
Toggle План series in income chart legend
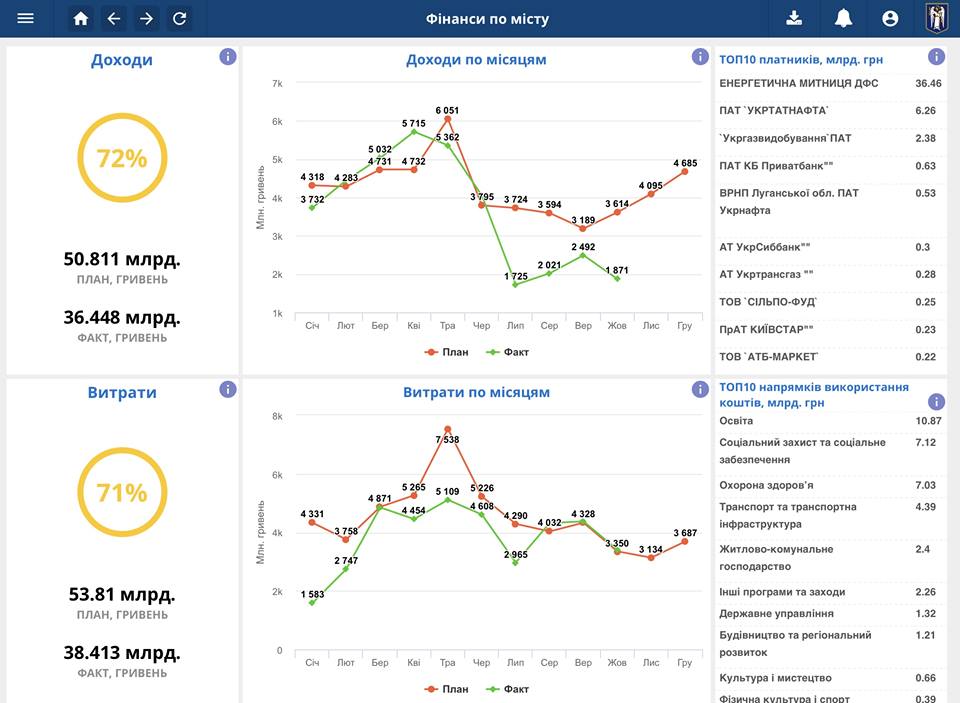pyautogui.click(x=446, y=352)
